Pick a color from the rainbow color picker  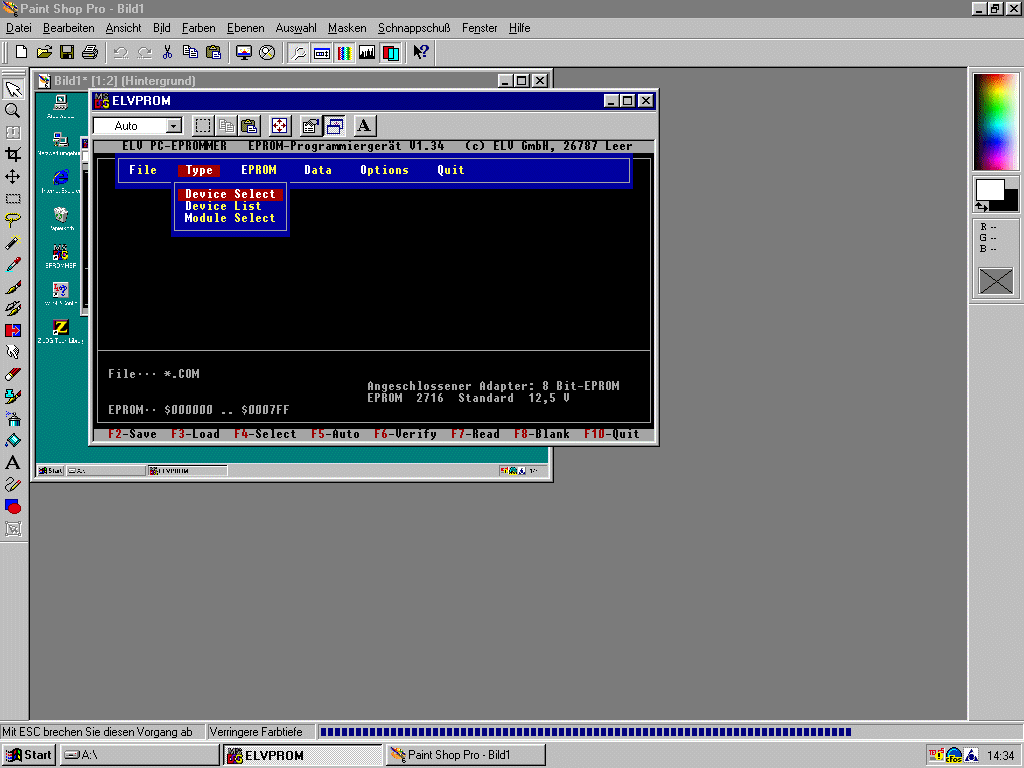(x=995, y=121)
